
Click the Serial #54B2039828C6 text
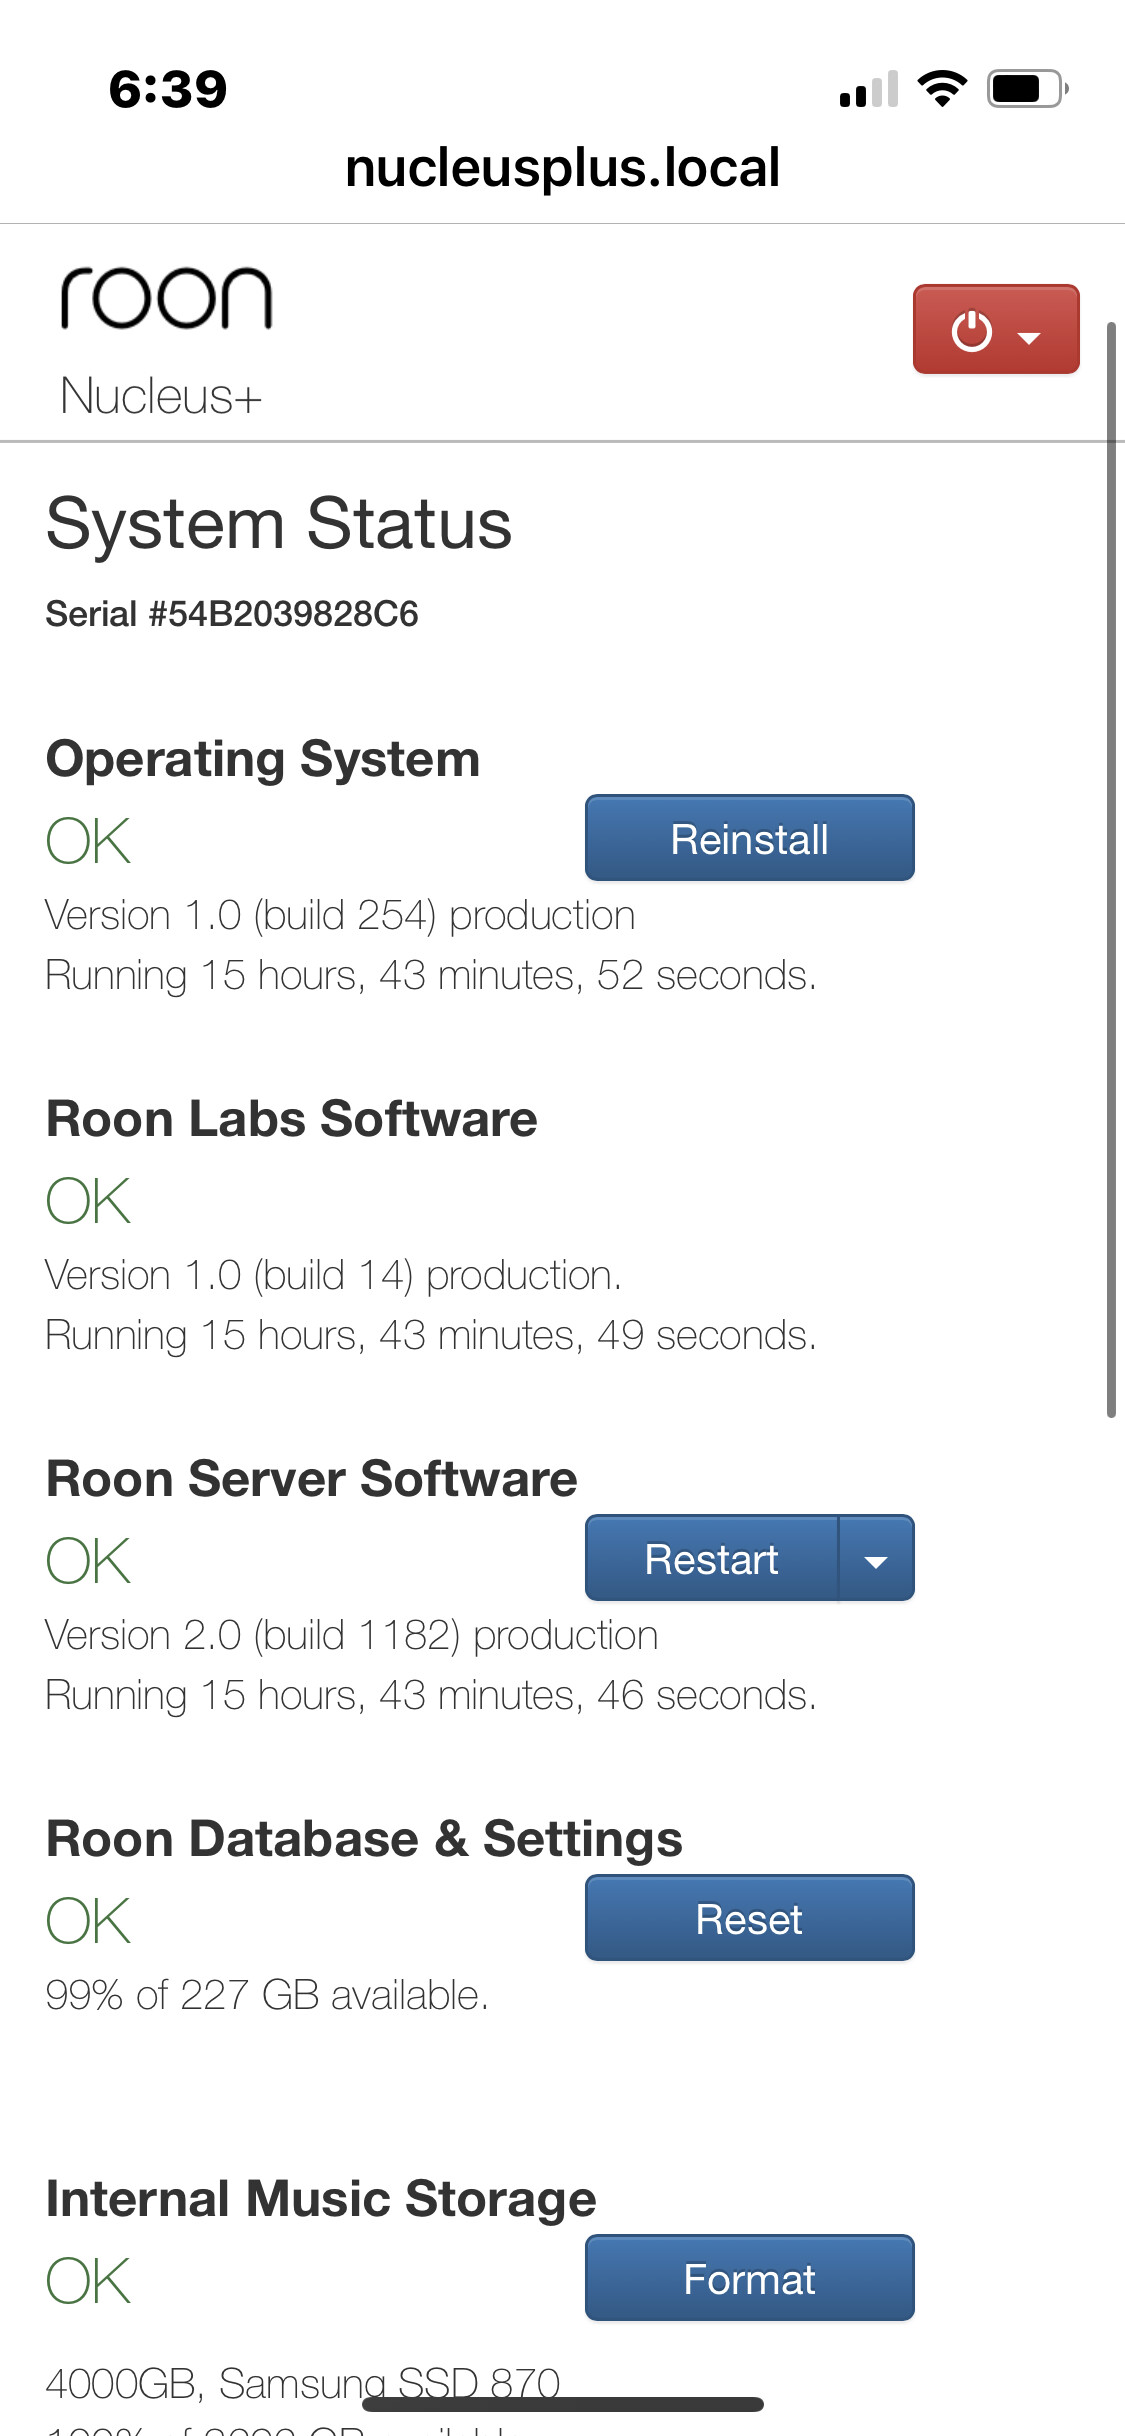point(232,615)
